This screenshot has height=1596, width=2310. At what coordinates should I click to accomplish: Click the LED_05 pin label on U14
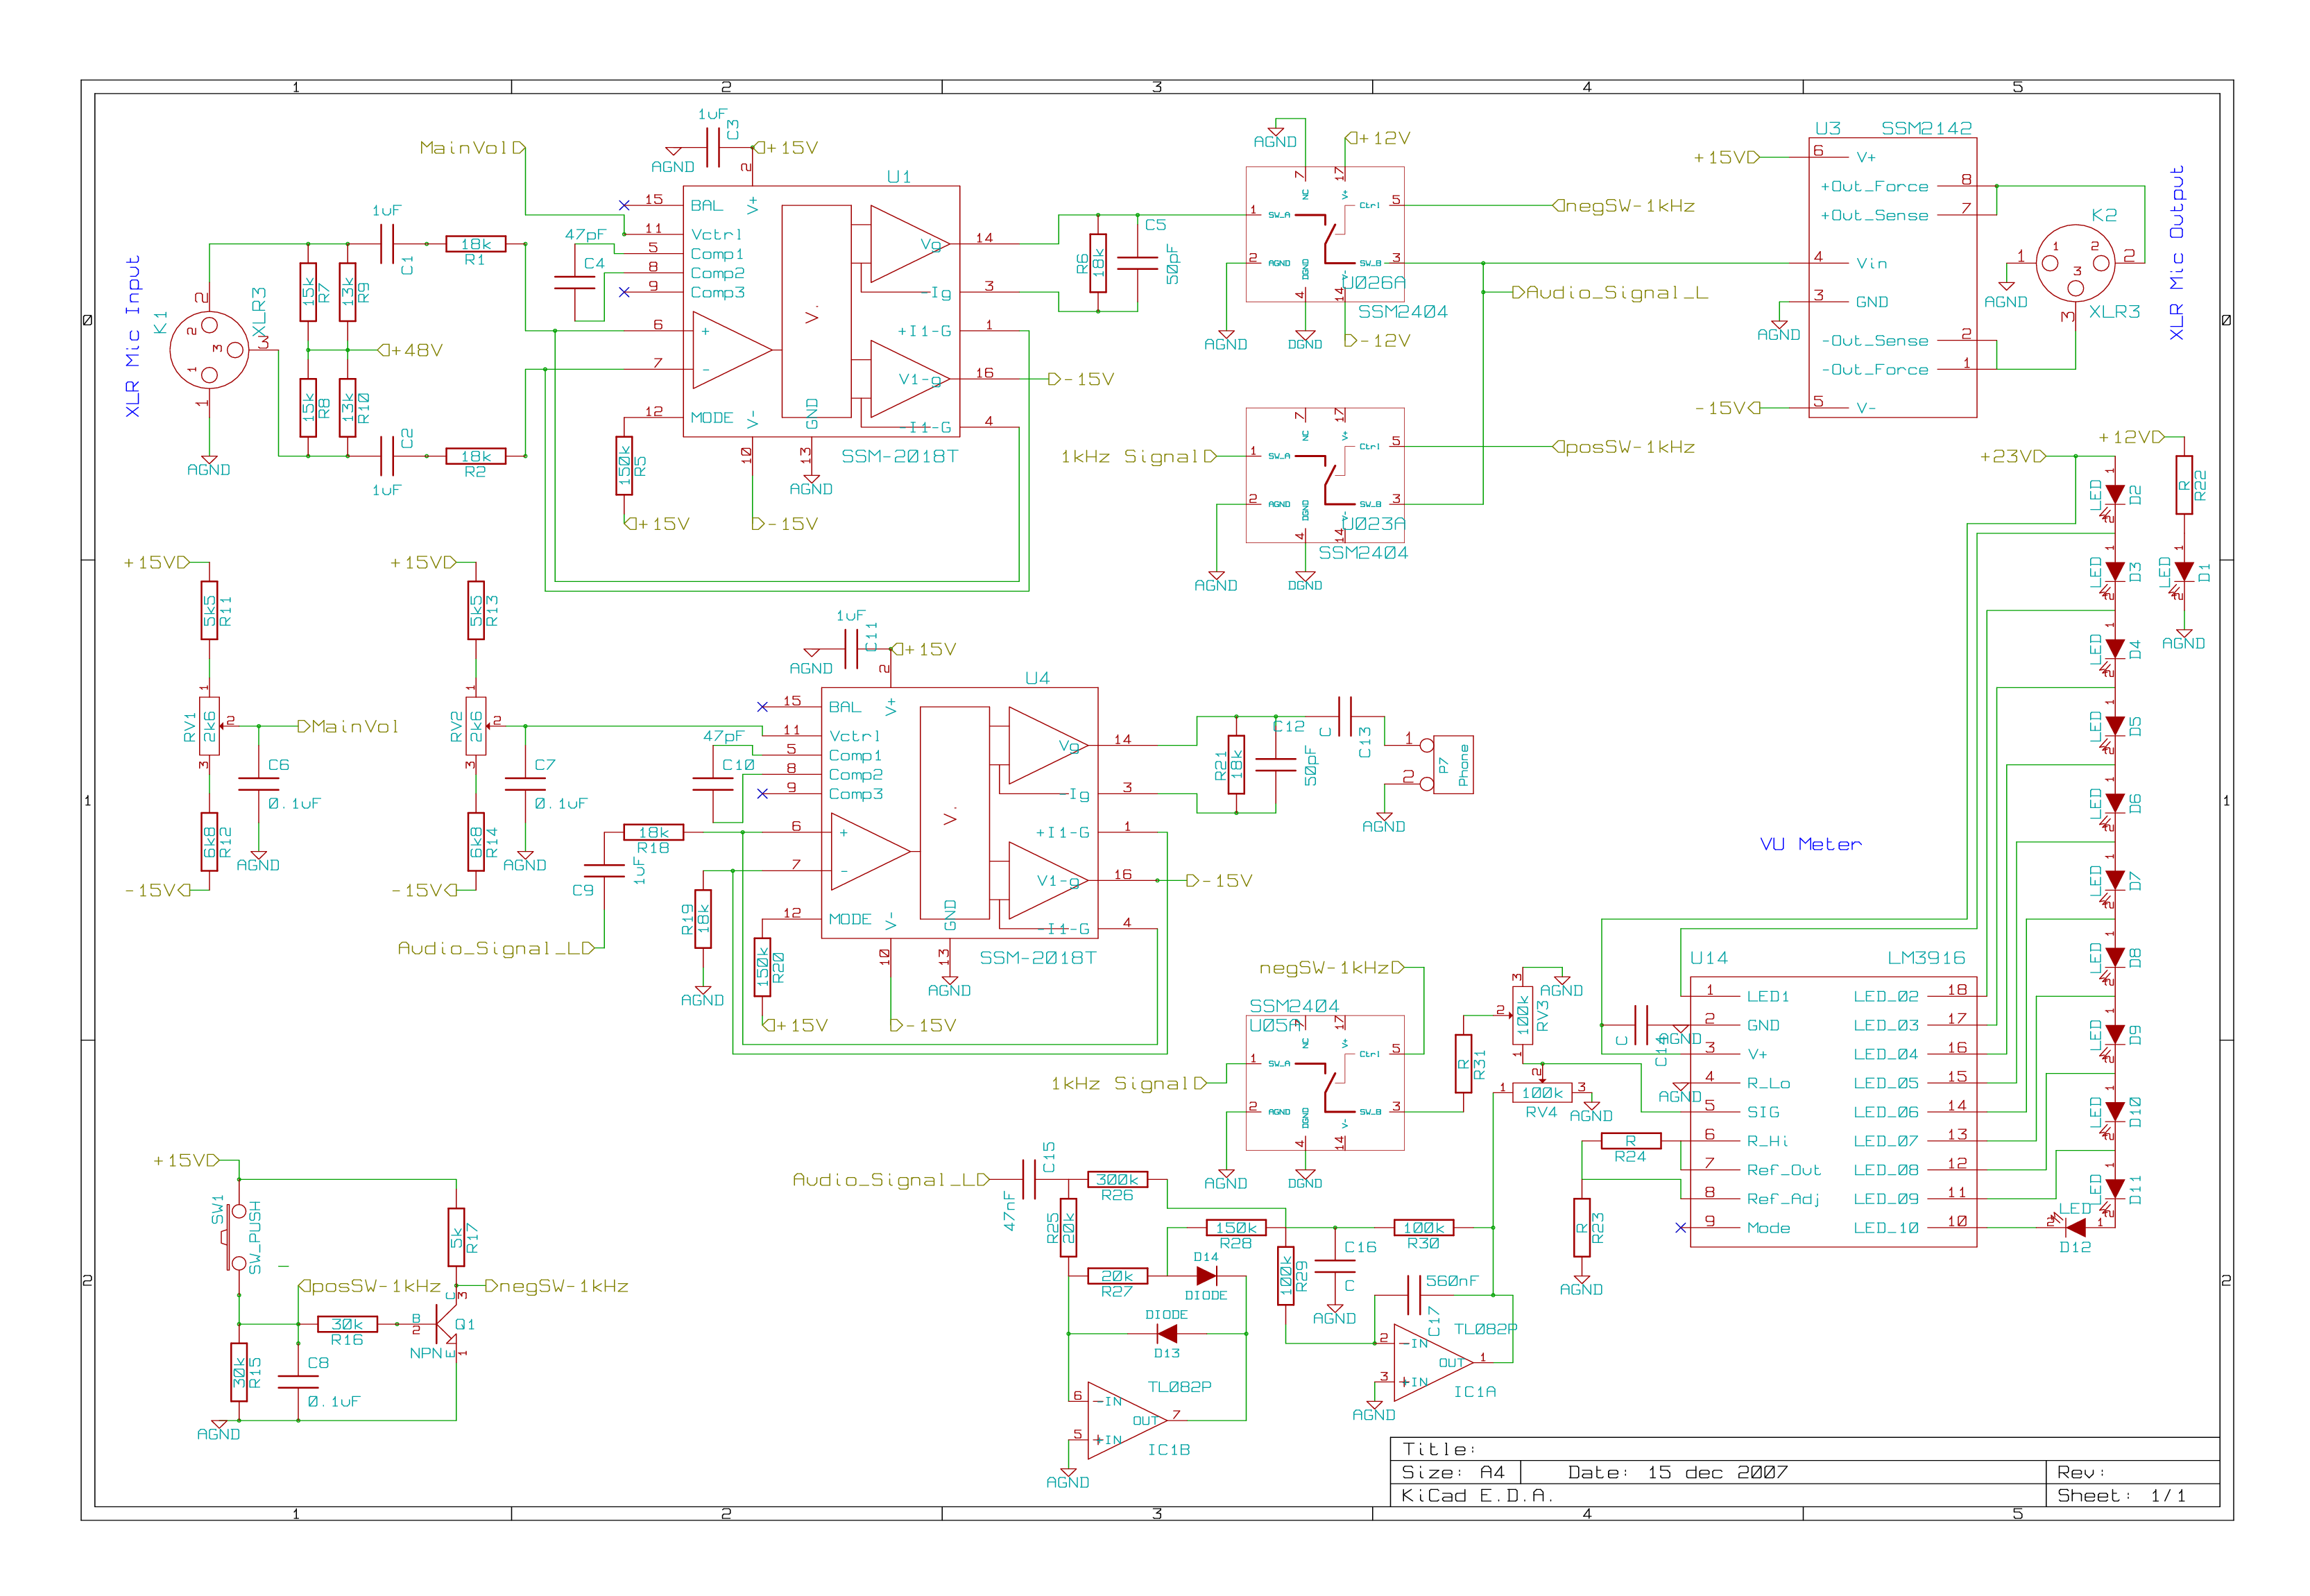click(1886, 1083)
